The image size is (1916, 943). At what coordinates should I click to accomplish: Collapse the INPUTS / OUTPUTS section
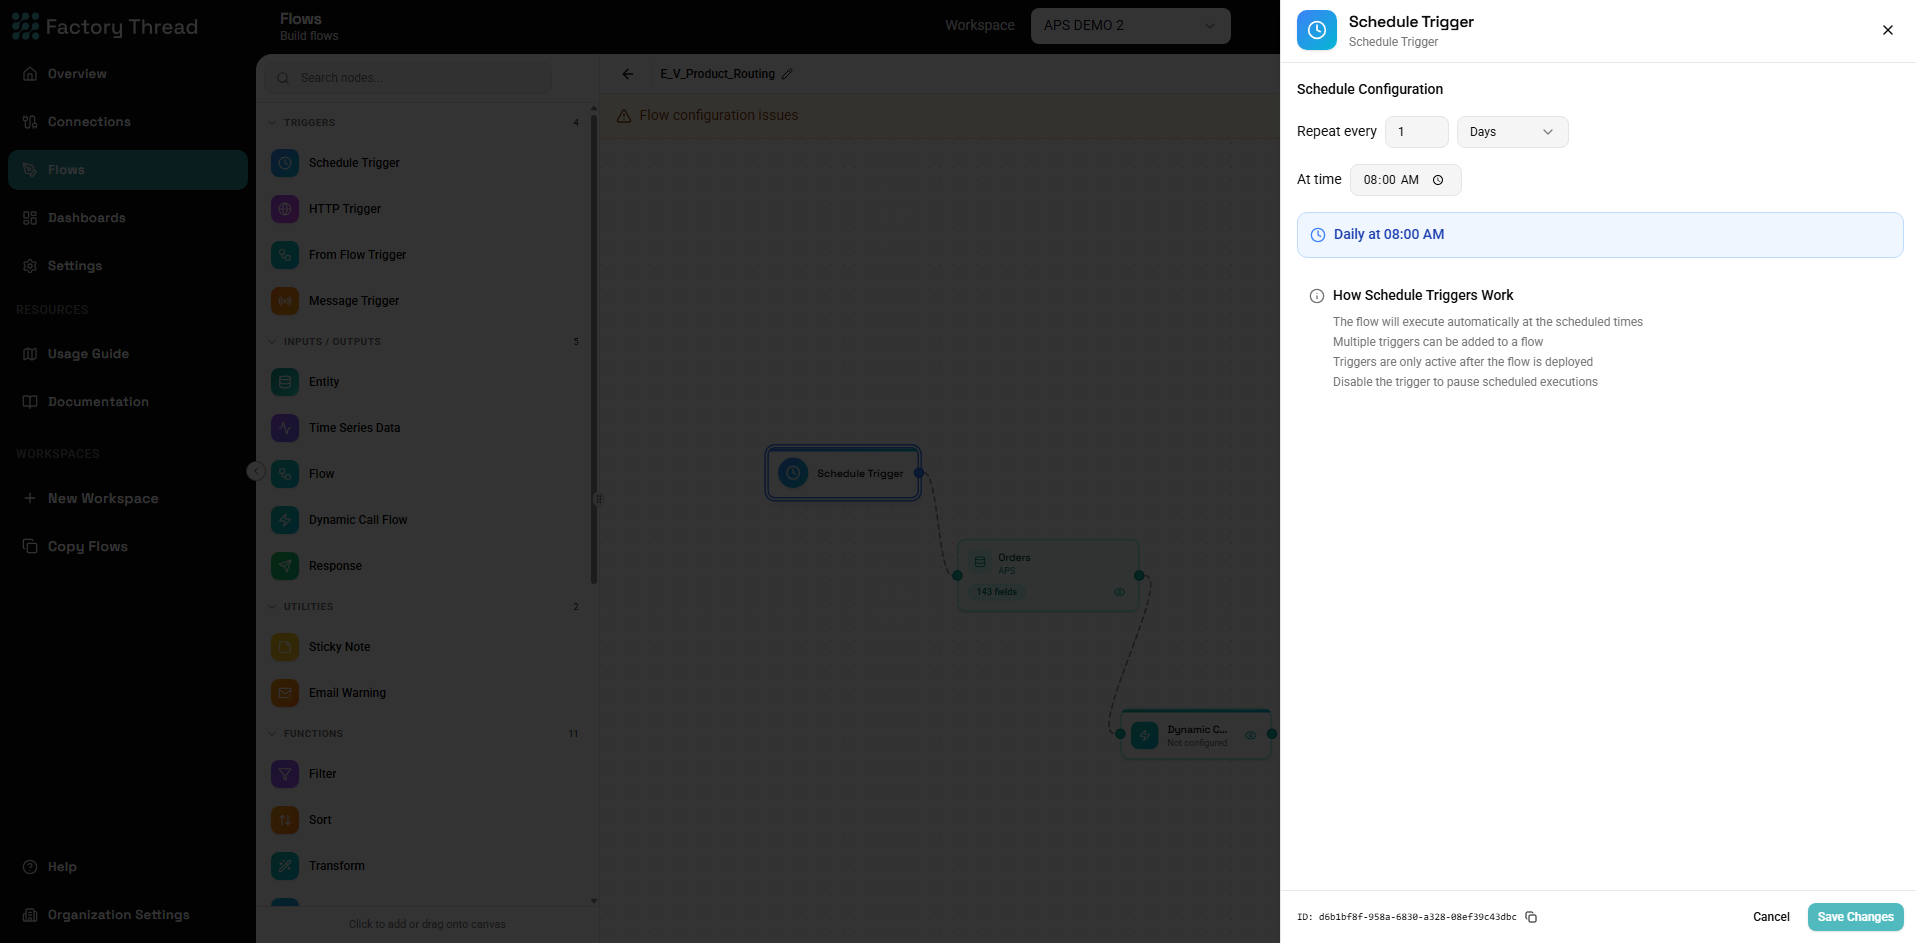[x=272, y=342]
